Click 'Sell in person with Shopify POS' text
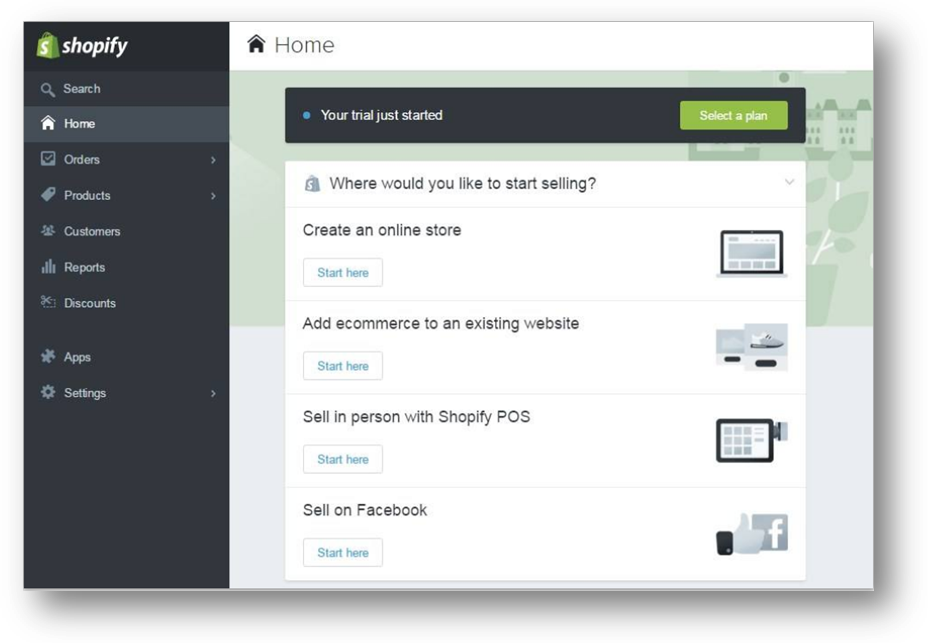This screenshot has height=643, width=928. [x=417, y=417]
